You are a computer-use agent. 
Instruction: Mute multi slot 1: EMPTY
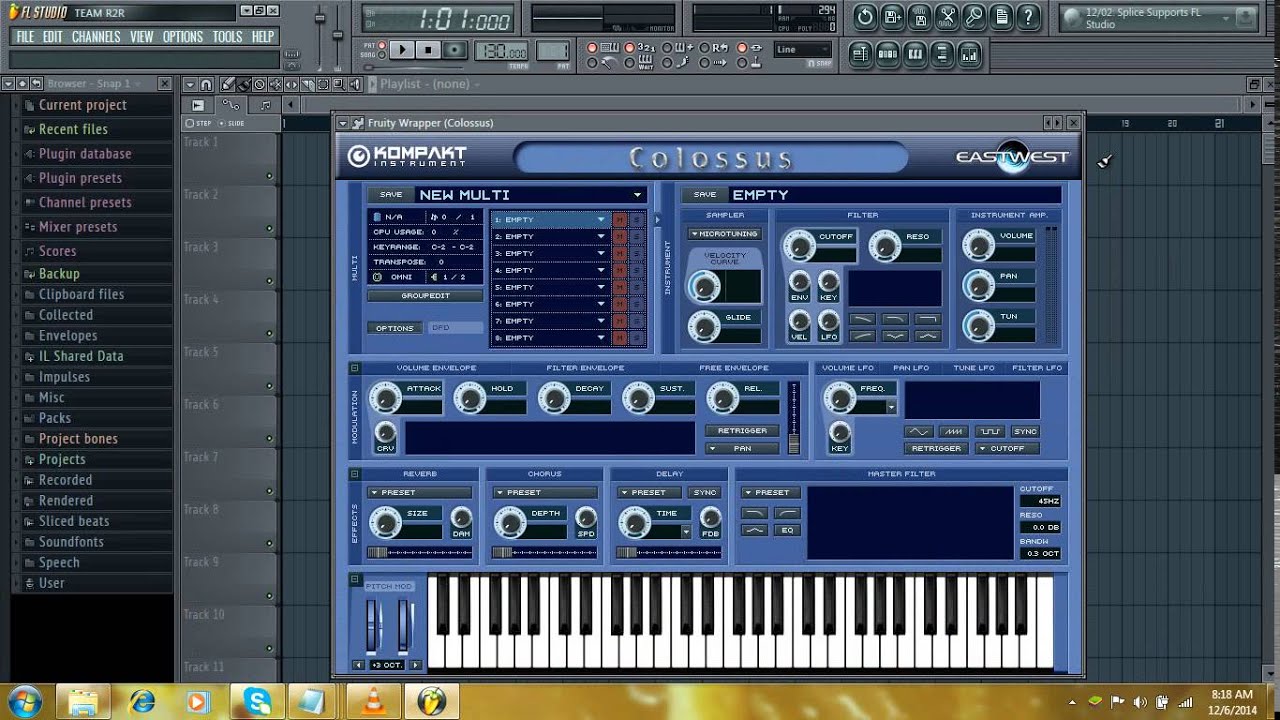(x=620, y=220)
